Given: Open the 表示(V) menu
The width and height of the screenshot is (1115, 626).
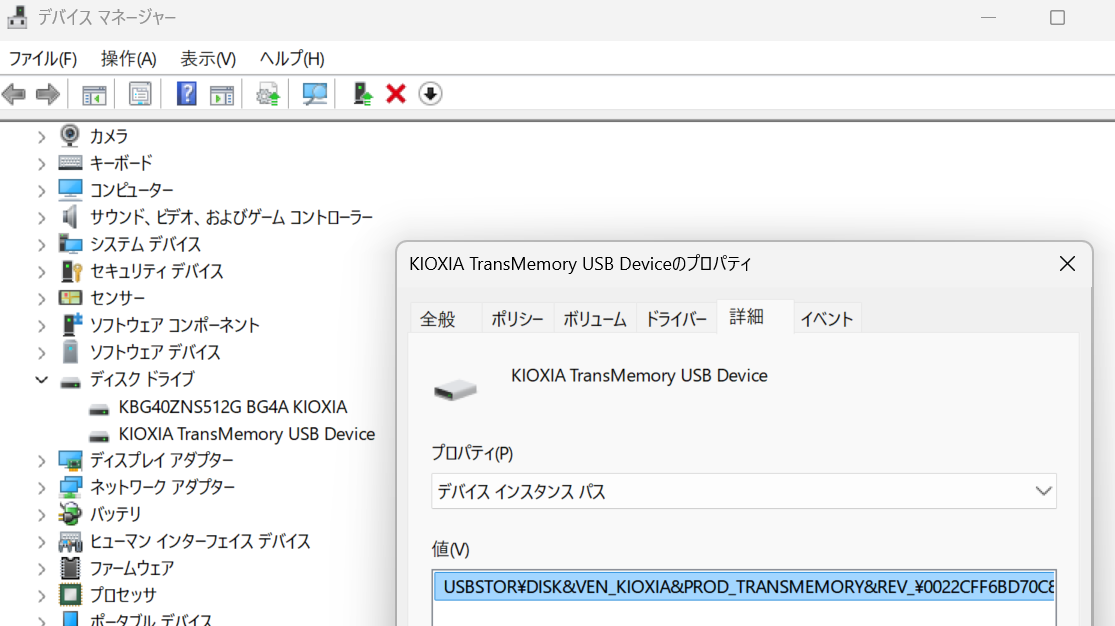Looking at the screenshot, I should (208, 58).
